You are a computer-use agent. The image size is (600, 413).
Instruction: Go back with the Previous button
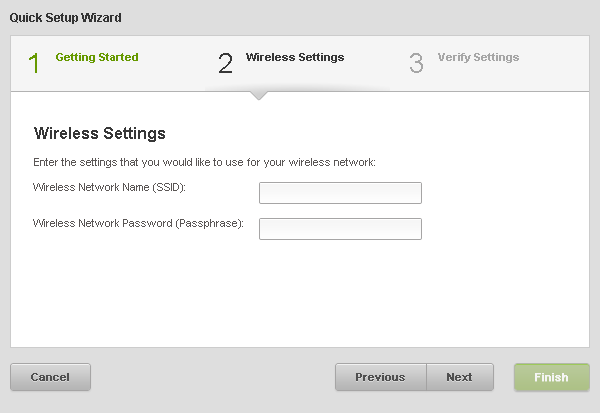coord(380,377)
